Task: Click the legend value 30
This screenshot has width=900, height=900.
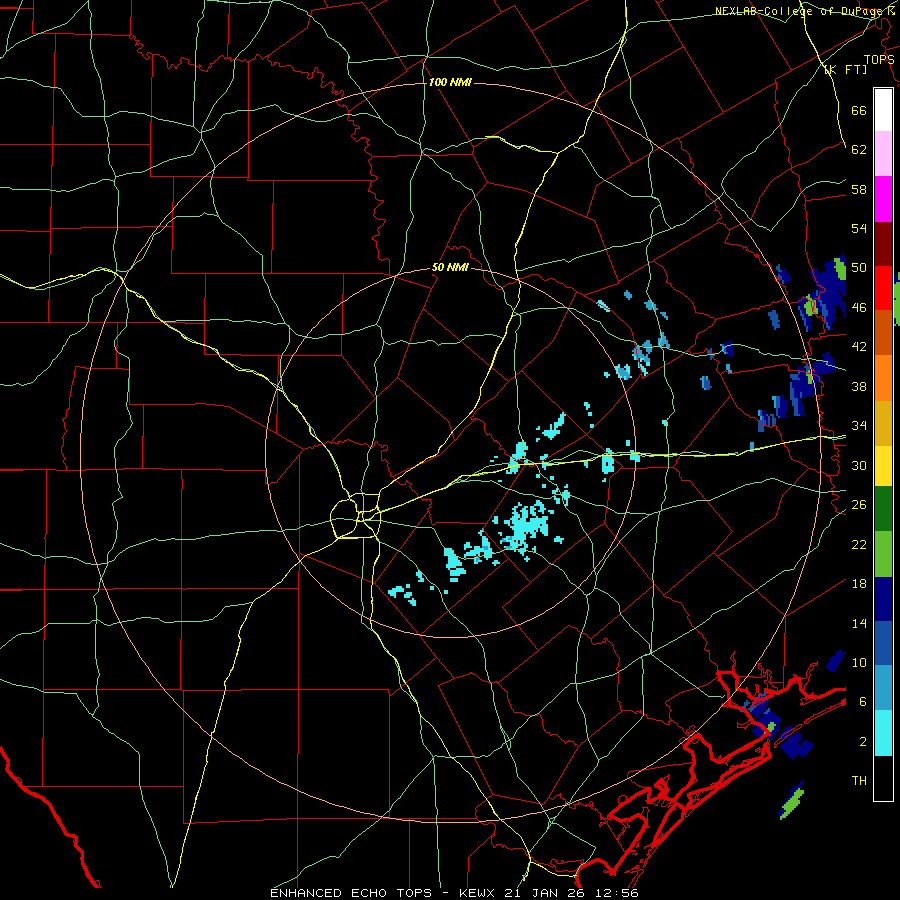Action: (859, 465)
